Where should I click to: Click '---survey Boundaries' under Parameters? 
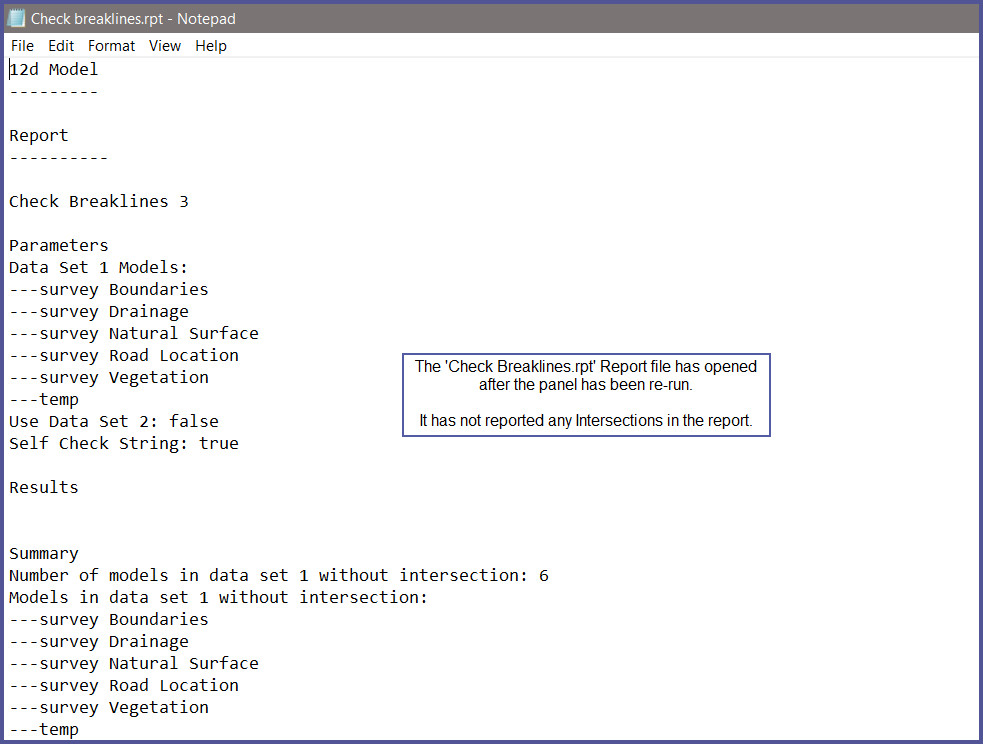108,290
